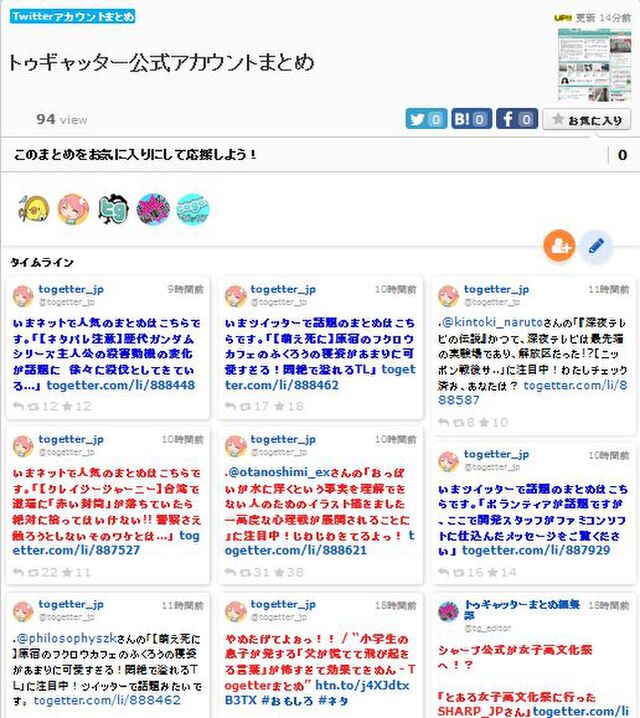Open the togetter.com/li/888448 link
The height and width of the screenshot is (718, 640).
(x=121, y=385)
